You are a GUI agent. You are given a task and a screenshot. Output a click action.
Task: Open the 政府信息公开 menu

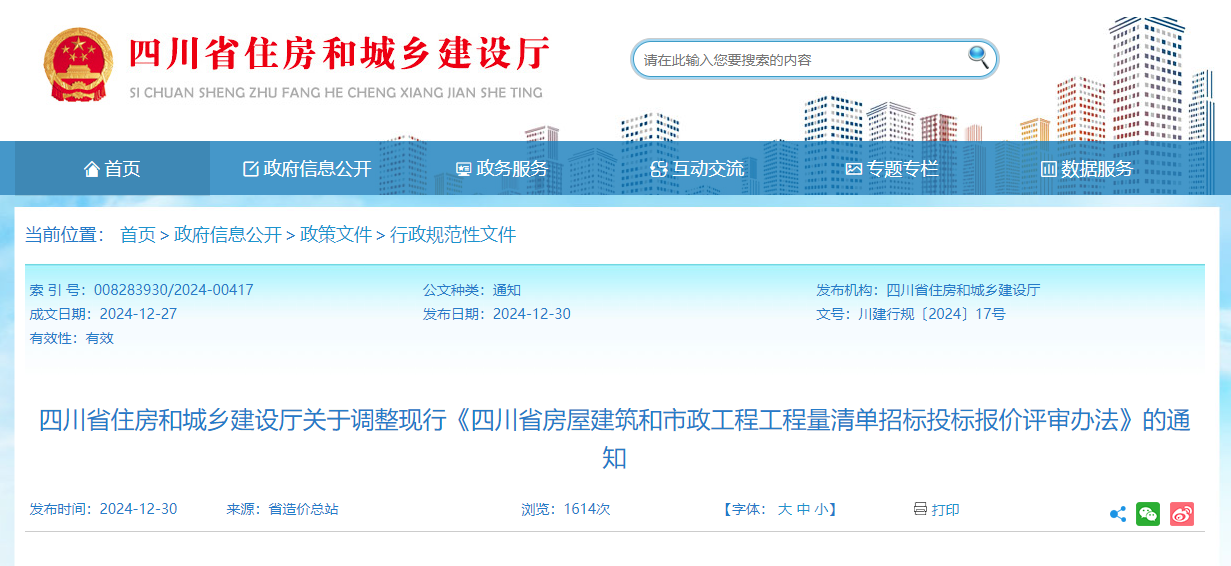(307, 169)
